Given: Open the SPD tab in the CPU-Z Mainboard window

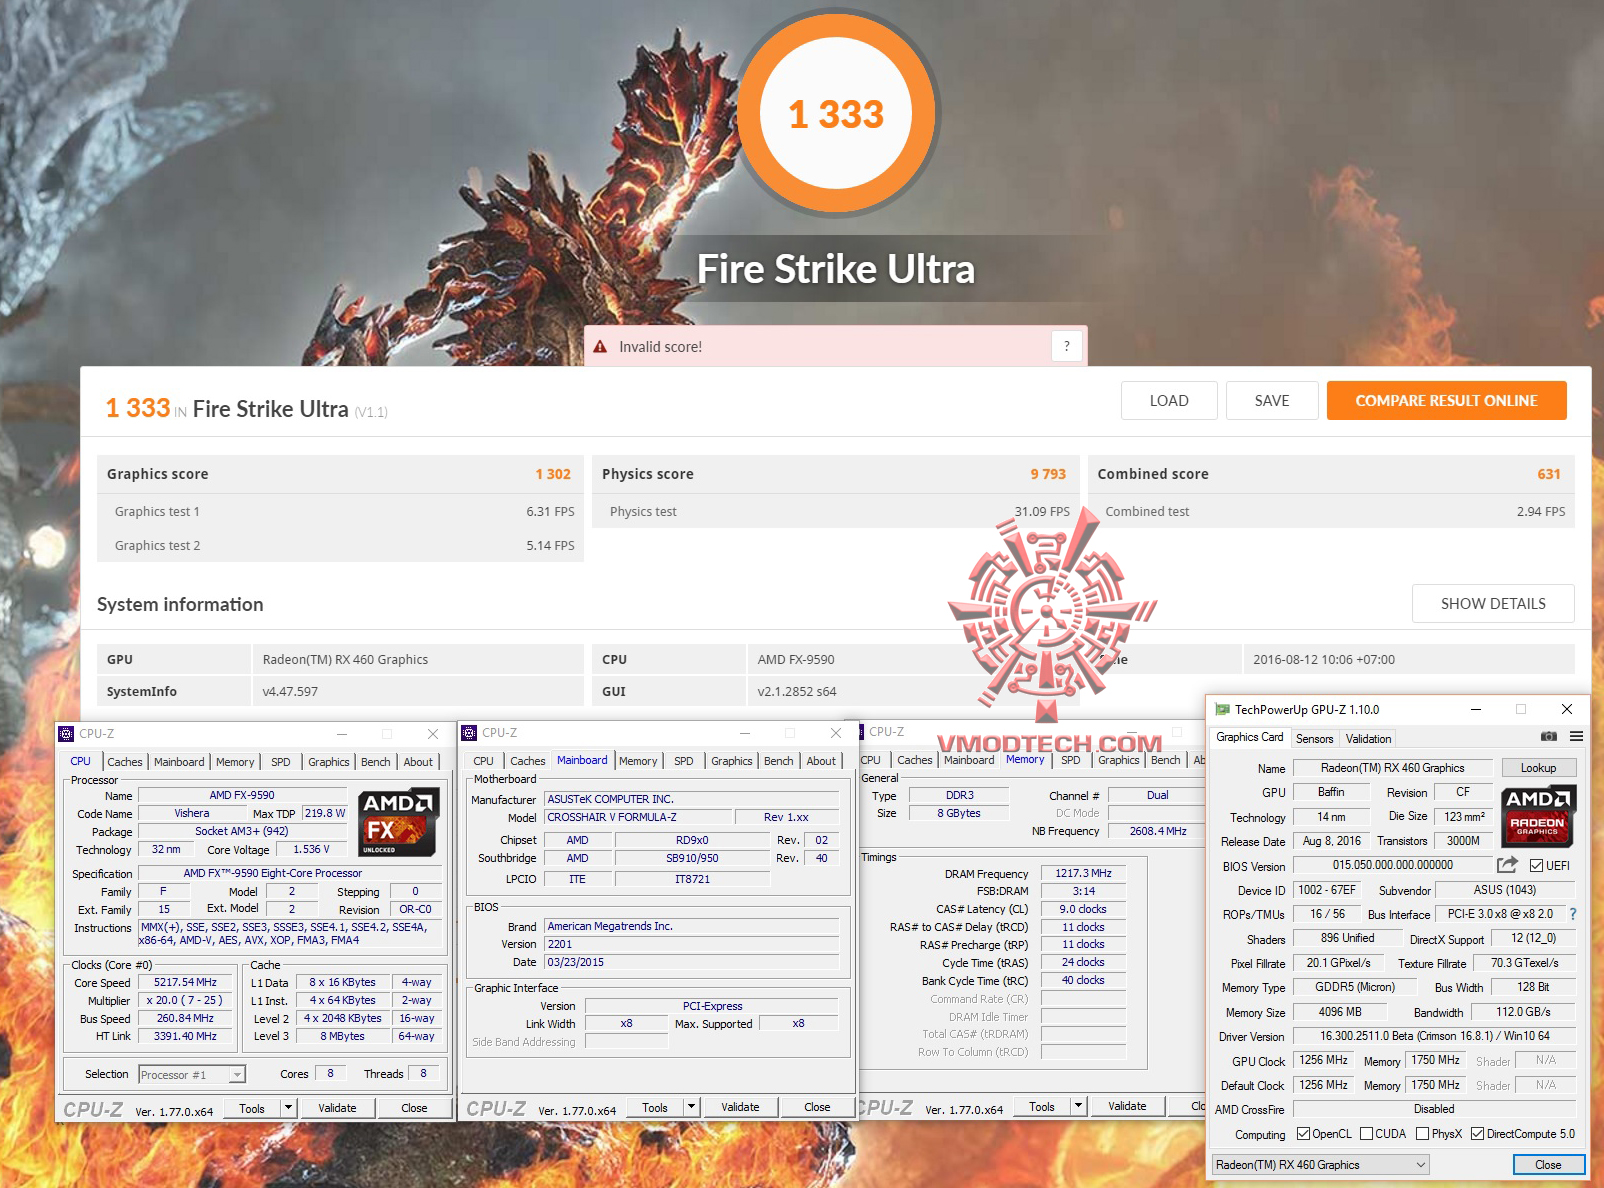Looking at the screenshot, I should point(684,761).
